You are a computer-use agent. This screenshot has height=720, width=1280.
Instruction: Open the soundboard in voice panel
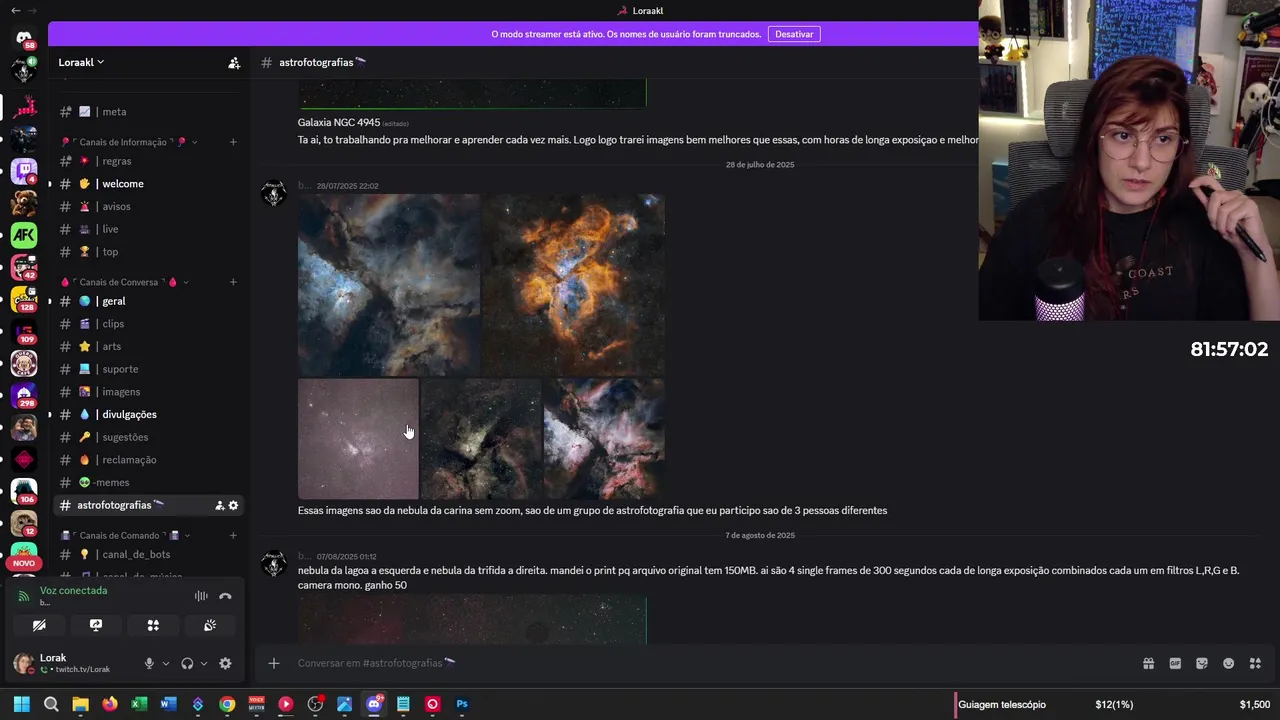210,625
